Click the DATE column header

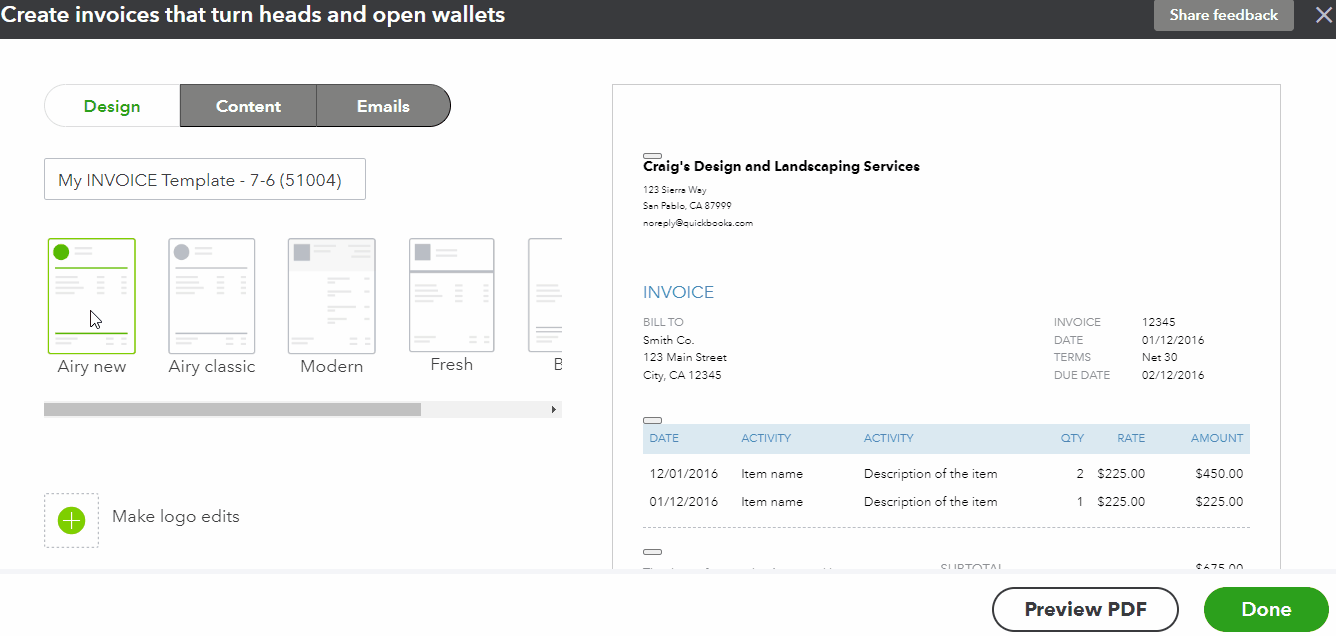point(665,438)
